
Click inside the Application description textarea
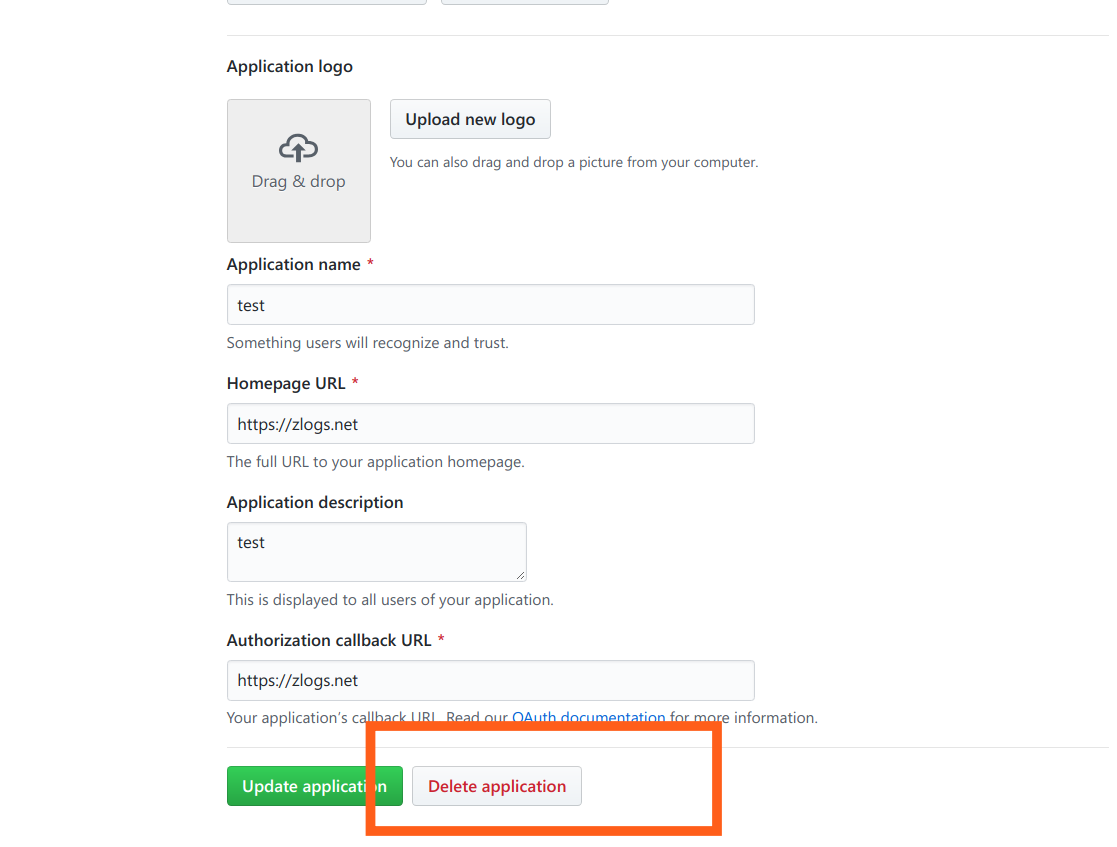point(376,551)
